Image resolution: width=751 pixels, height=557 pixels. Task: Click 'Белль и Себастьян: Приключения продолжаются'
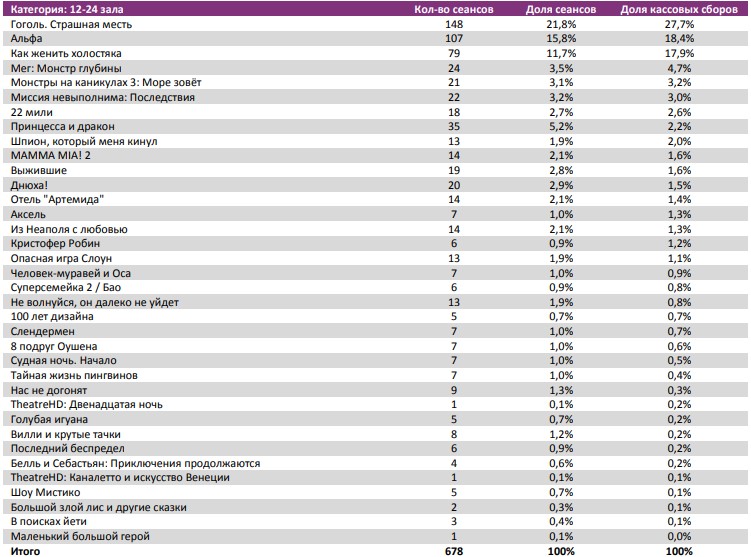pyautogui.click(x=135, y=463)
